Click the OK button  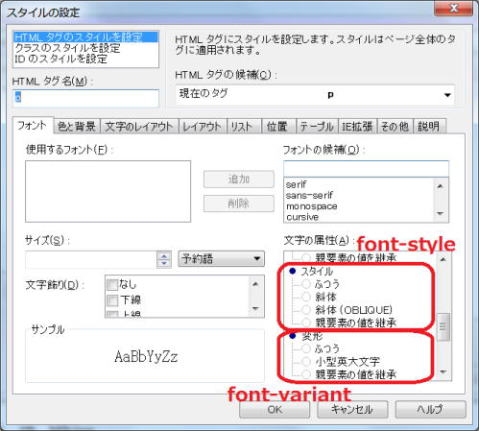[x=274, y=409]
